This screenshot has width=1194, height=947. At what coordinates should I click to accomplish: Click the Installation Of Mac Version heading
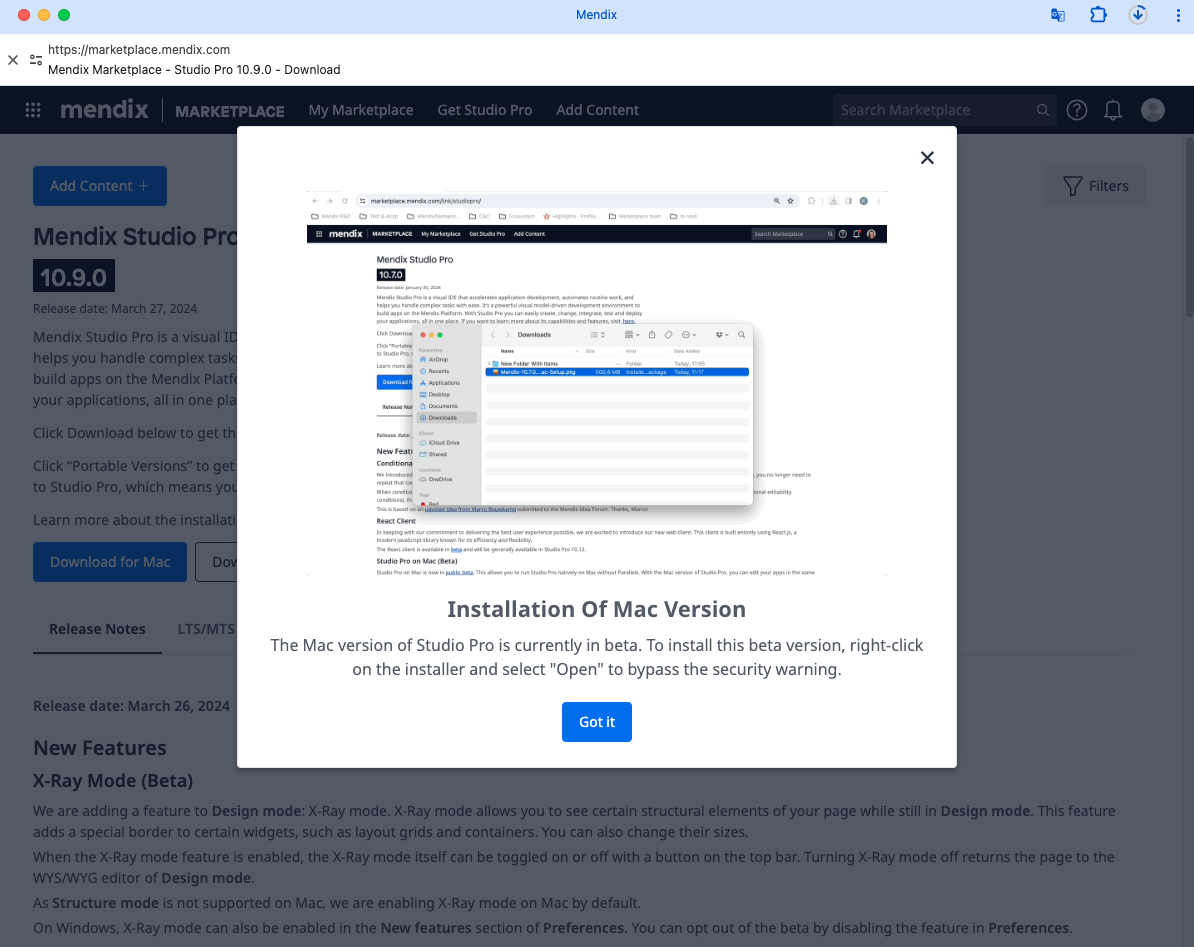pos(596,609)
